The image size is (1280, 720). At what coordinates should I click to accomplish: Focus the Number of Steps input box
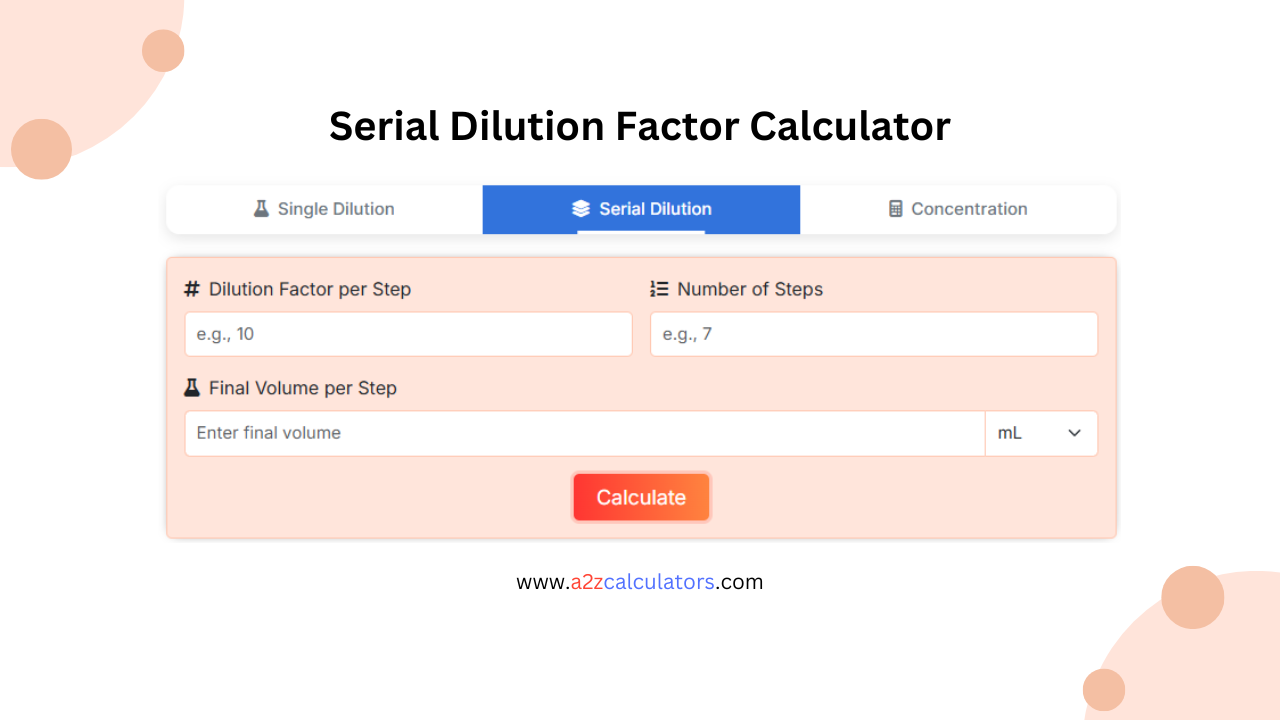(873, 334)
